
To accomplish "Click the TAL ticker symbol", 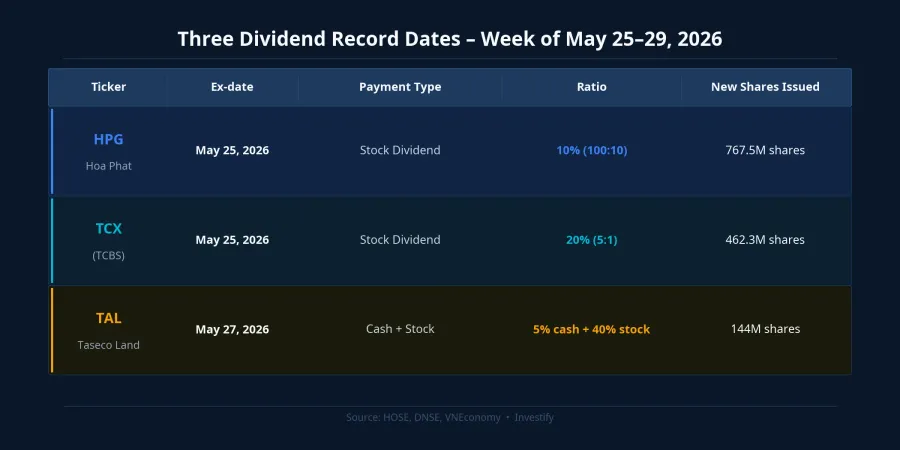I will [108, 319].
